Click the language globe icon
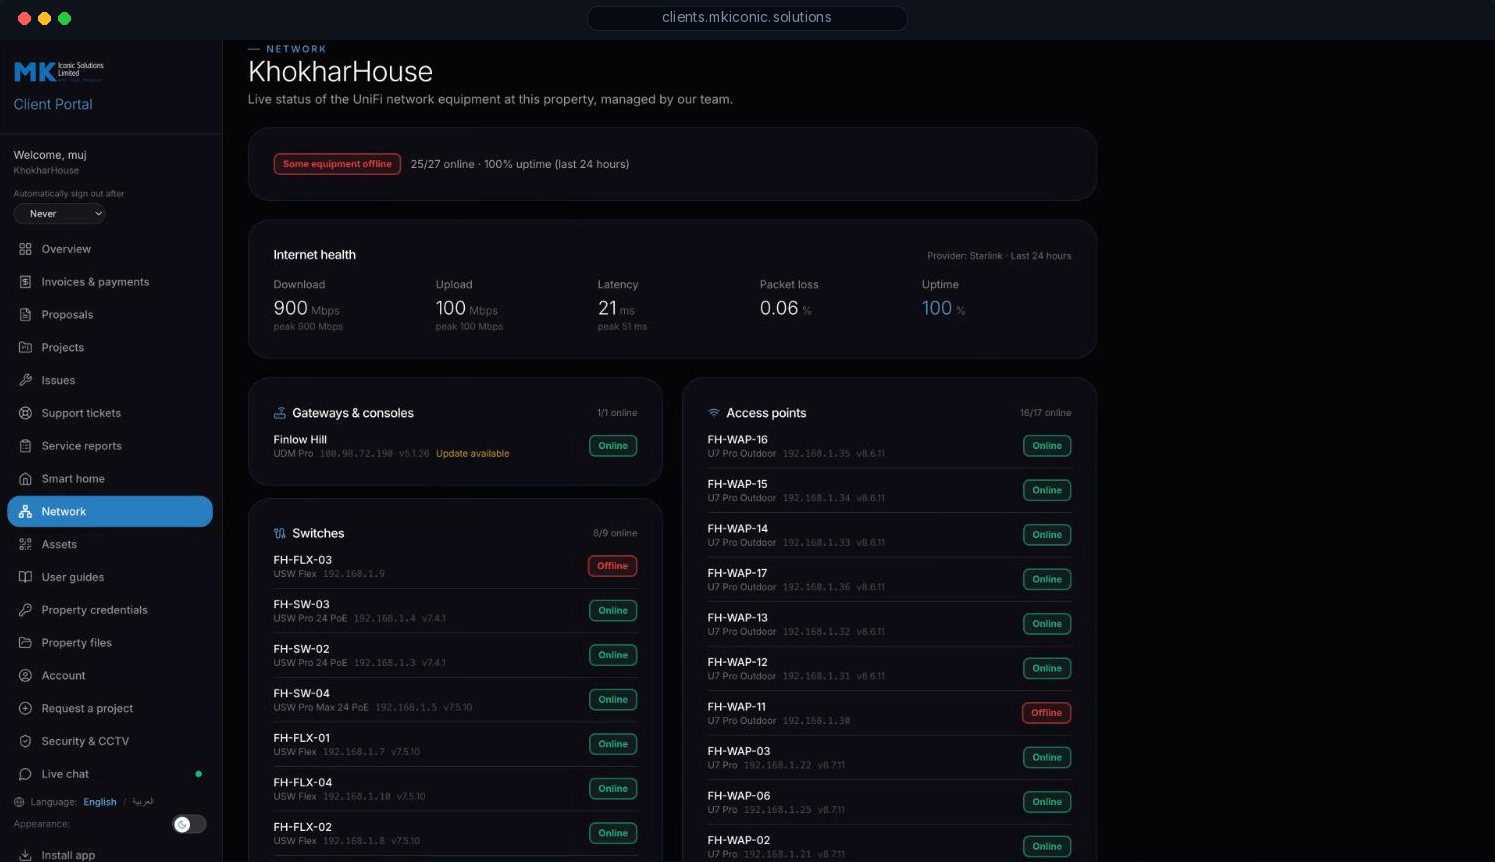Viewport: 1495px width, 862px height. pyautogui.click(x=19, y=802)
